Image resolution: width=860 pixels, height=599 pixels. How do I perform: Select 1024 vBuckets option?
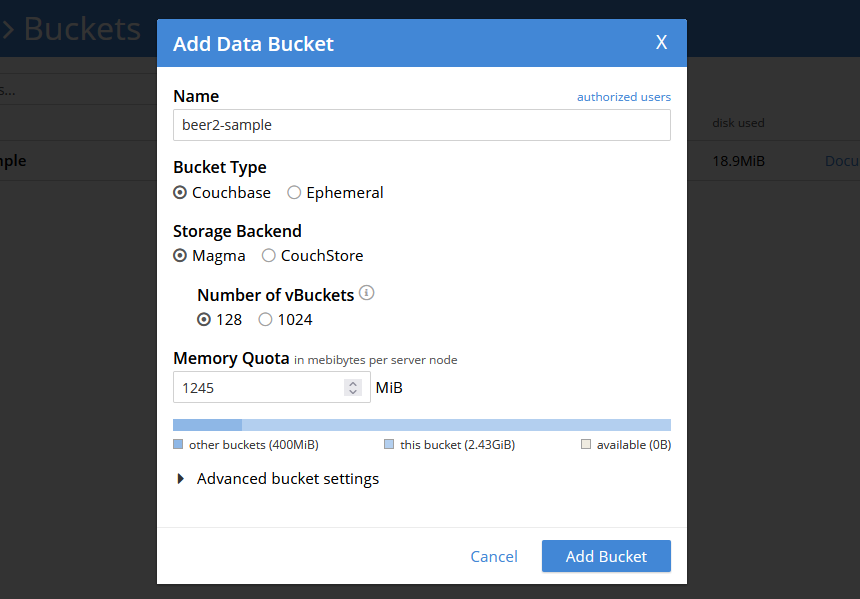point(265,319)
